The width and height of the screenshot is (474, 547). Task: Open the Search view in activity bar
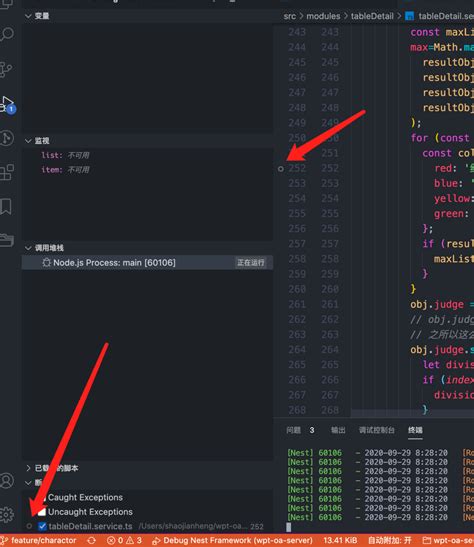click(x=7, y=34)
